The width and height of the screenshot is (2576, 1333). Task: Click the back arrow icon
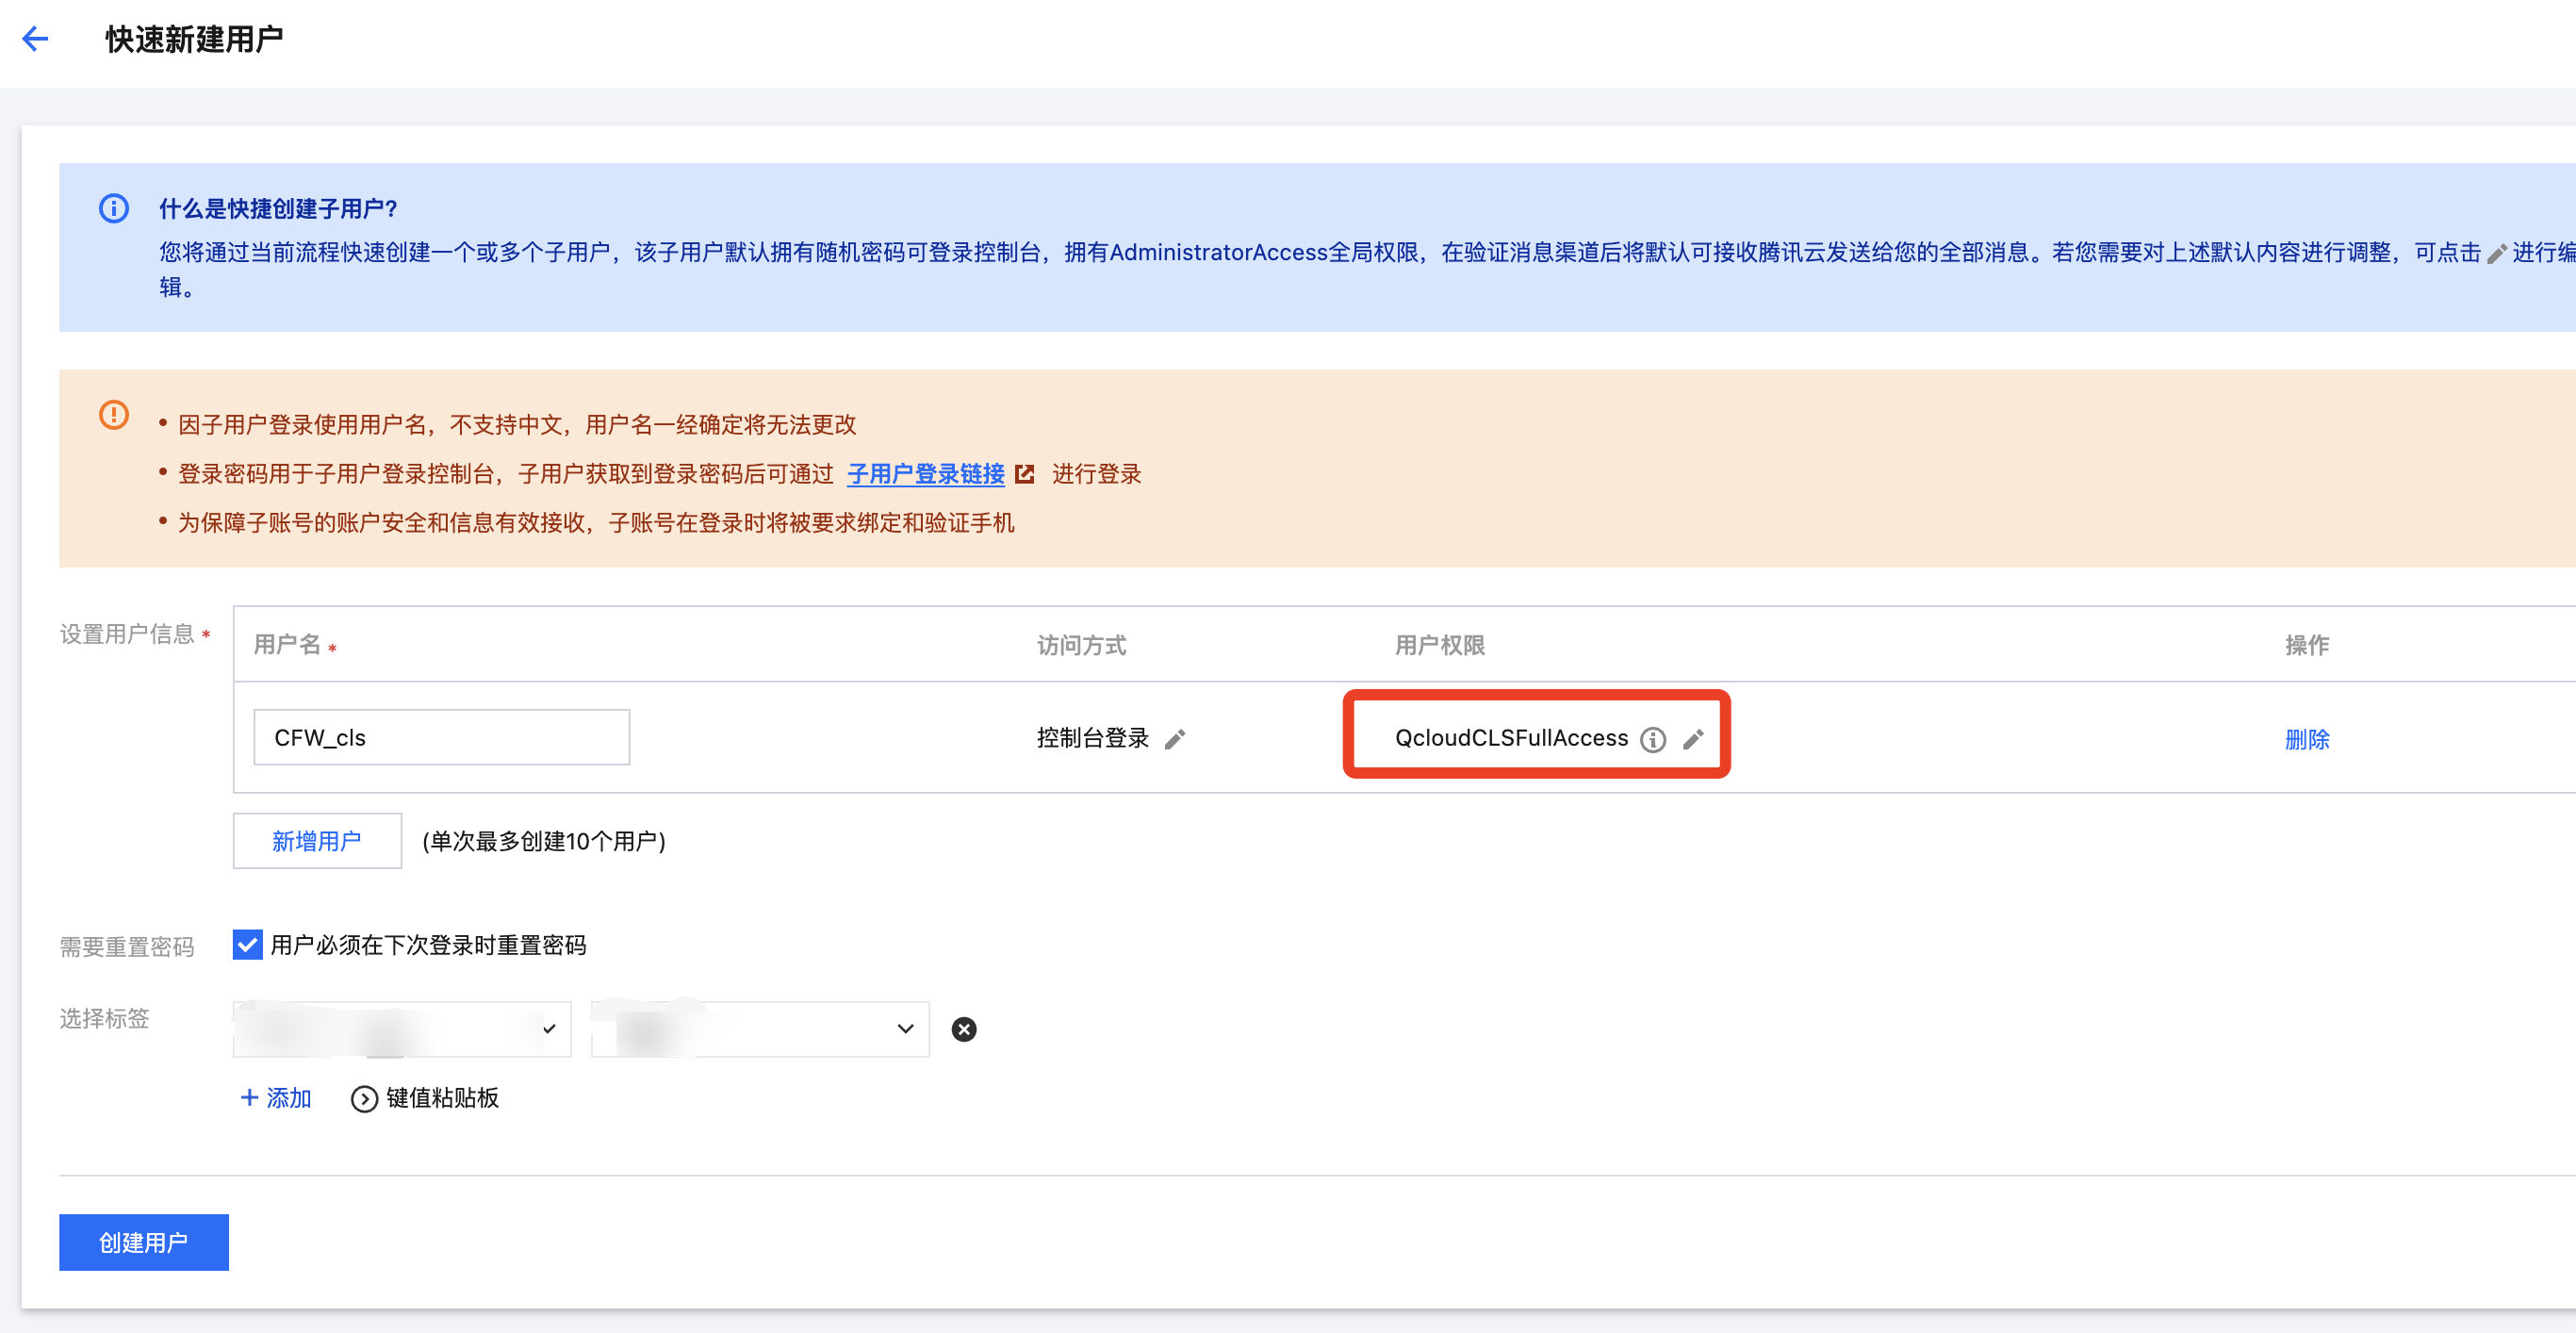point(35,39)
